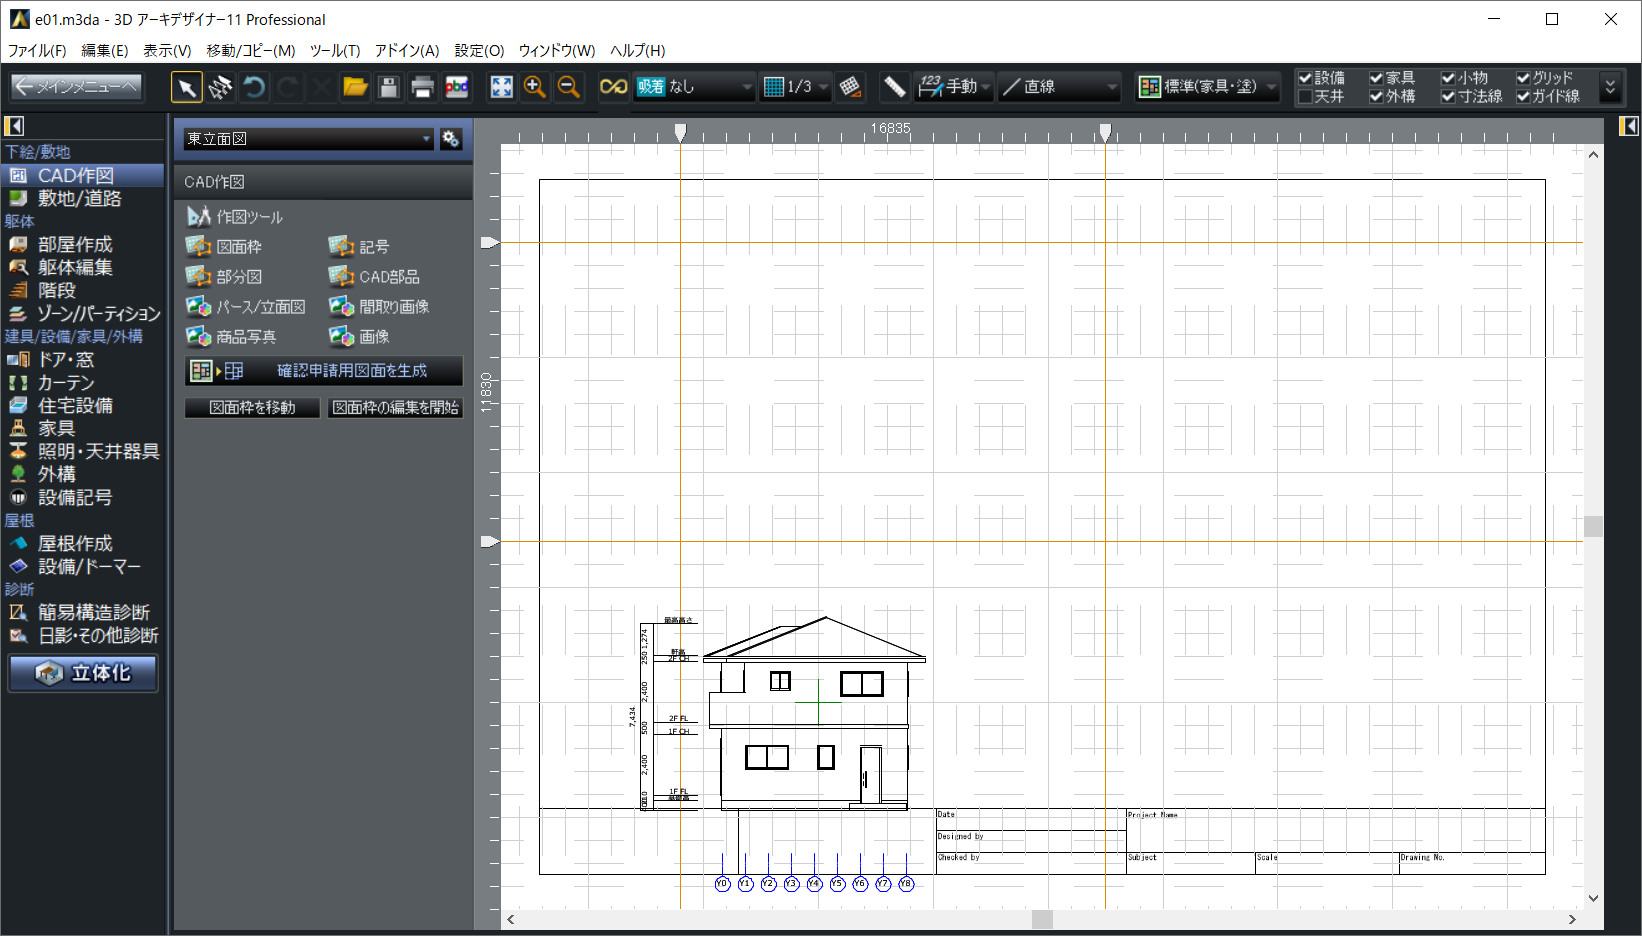This screenshot has width=1642, height=936.
Task: Open the アドイン(A) menu
Action: point(406,50)
